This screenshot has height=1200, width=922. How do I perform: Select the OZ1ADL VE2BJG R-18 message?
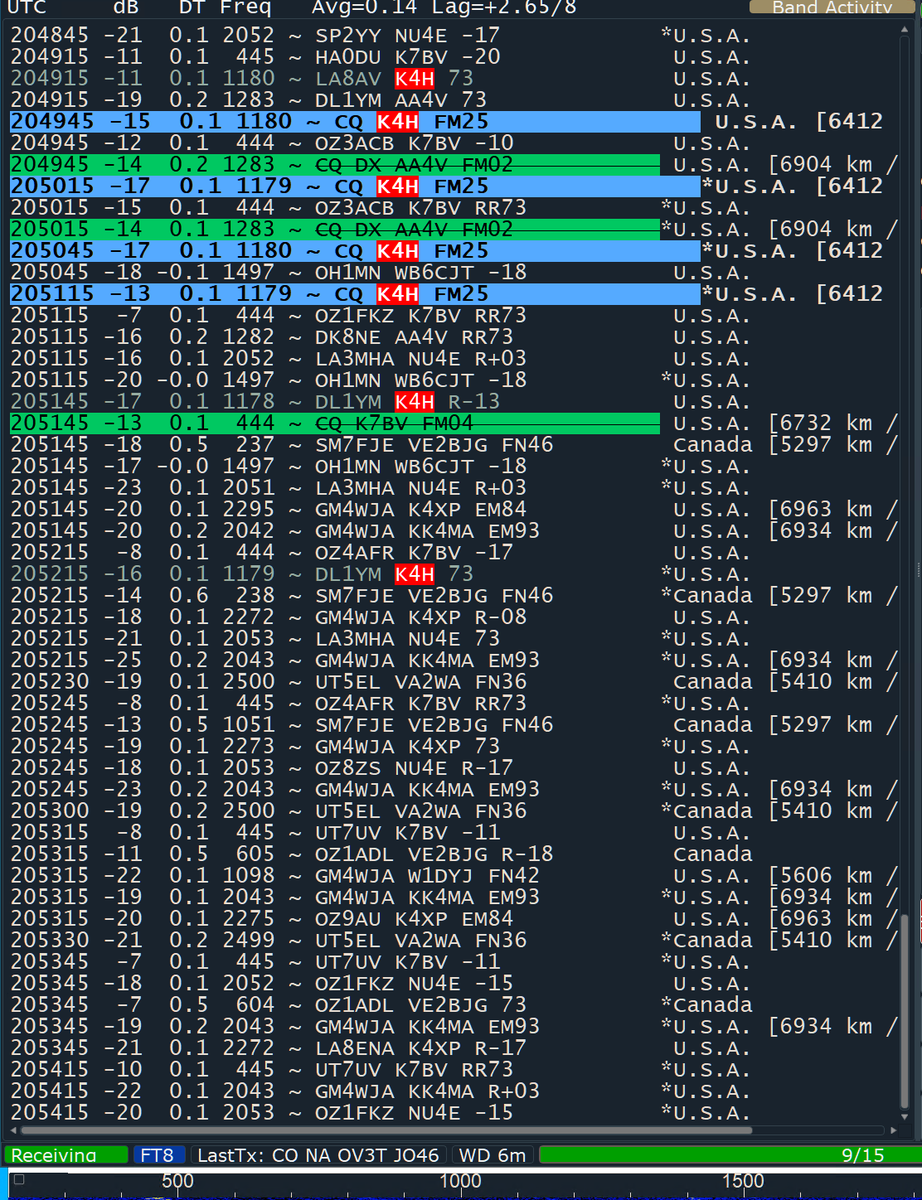click(x=434, y=854)
